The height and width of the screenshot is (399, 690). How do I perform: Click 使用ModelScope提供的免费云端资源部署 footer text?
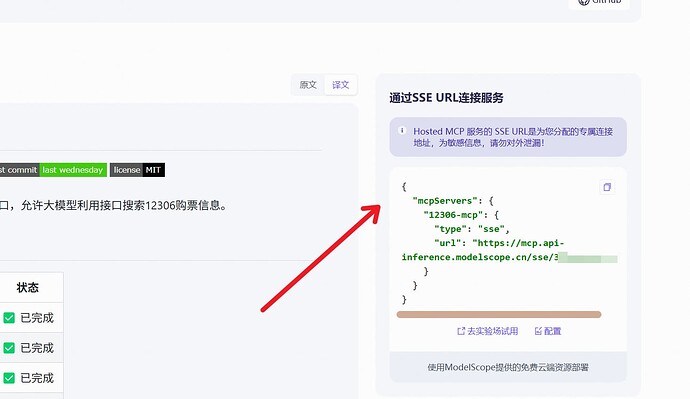coord(508,367)
